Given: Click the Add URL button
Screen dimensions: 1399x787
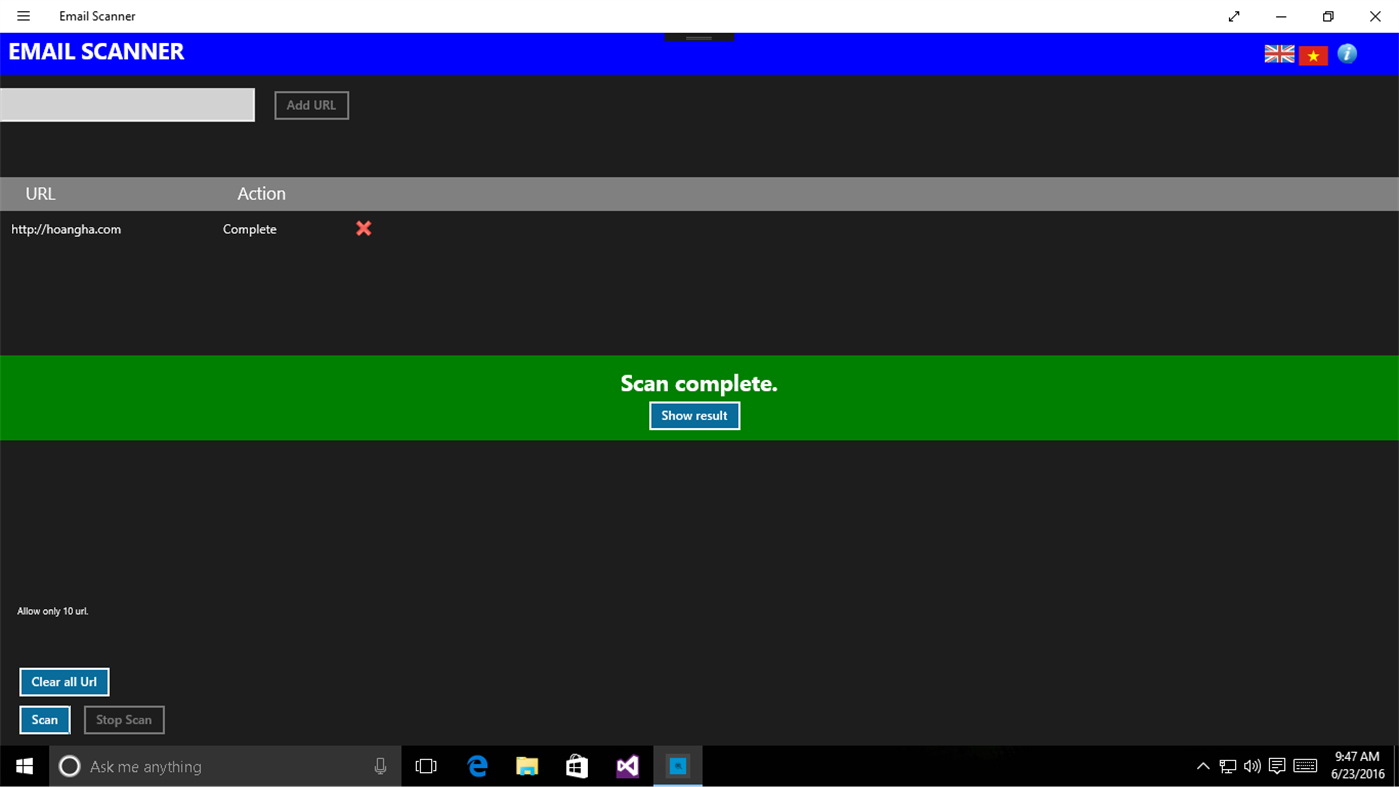Looking at the screenshot, I should 311,105.
